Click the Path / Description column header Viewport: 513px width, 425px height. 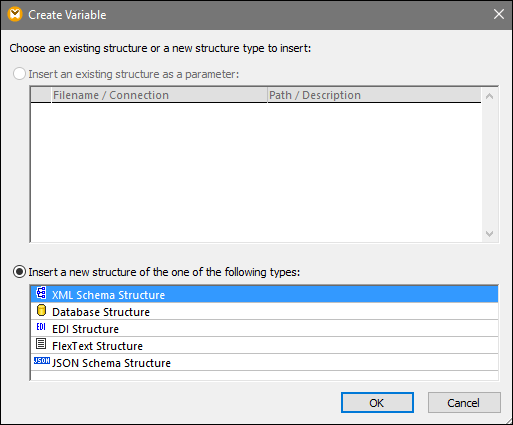374,95
